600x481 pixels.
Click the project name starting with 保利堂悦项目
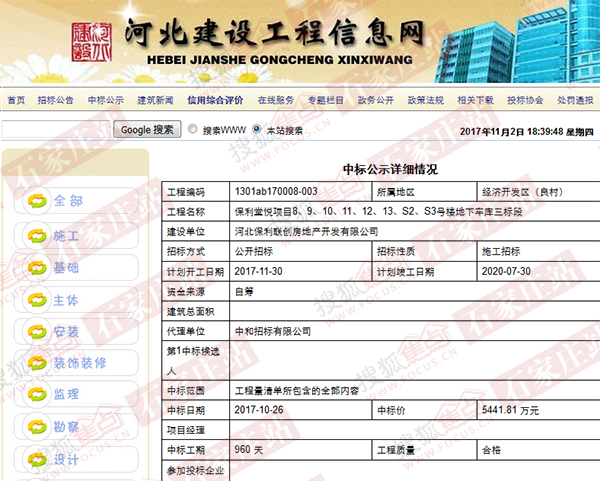378,212
